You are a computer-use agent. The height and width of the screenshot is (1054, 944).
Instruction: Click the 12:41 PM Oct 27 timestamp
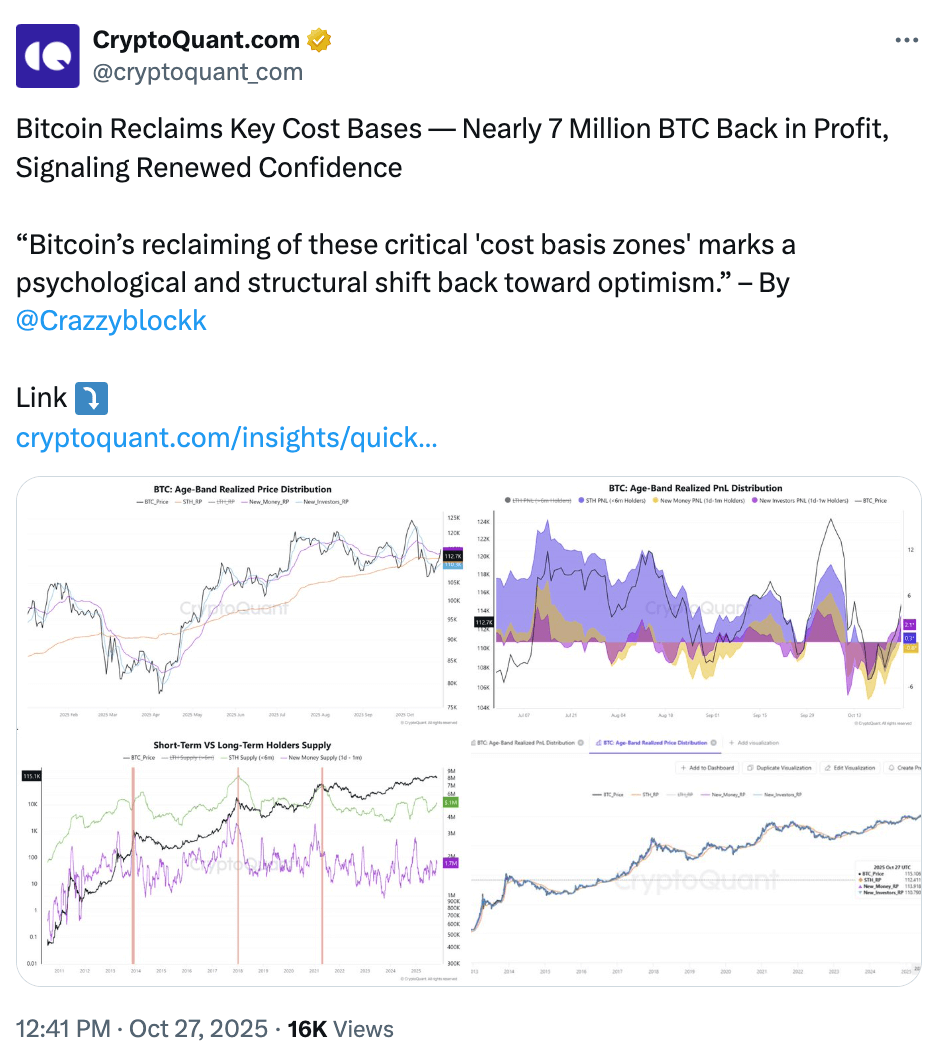[x=141, y=1029]
